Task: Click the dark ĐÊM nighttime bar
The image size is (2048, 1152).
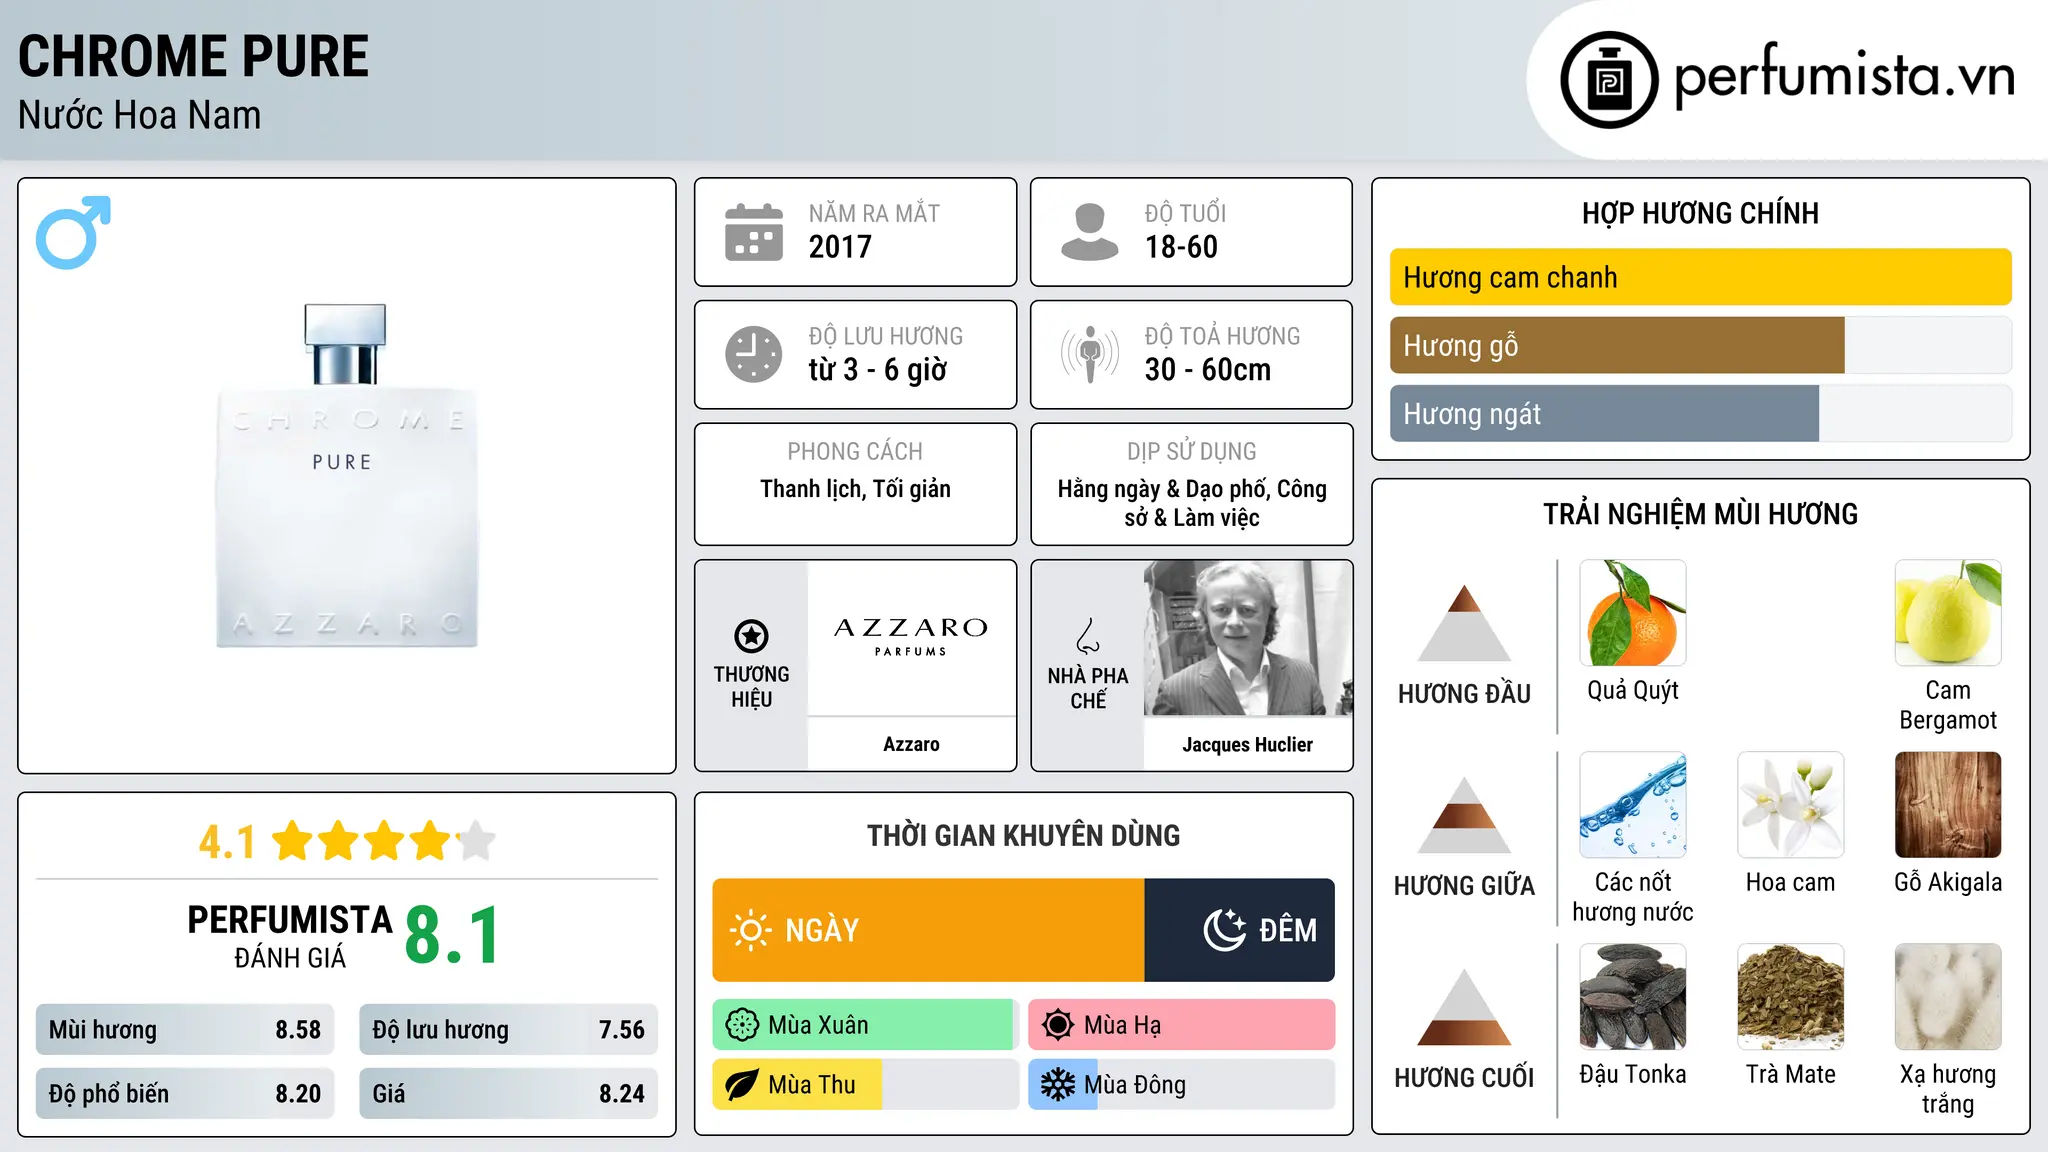Action: 1240,930
